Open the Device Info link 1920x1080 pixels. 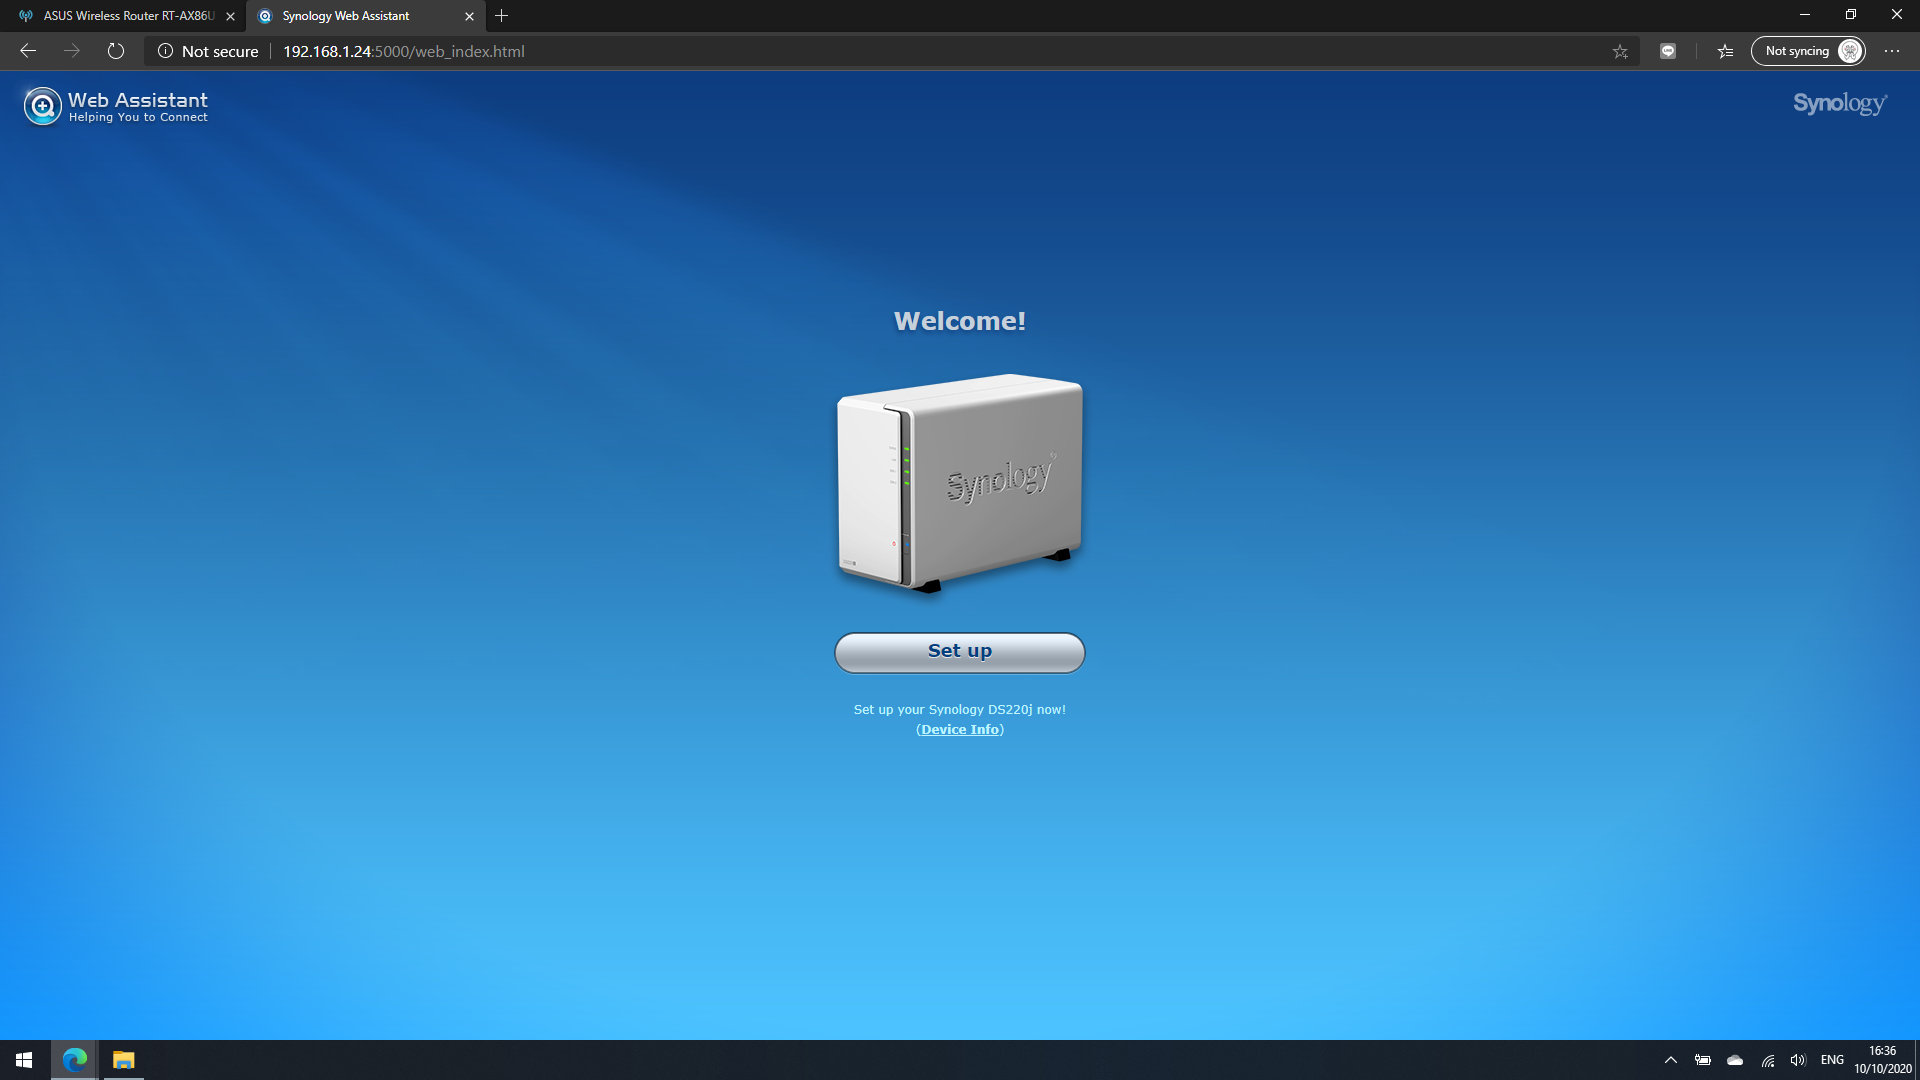pyautogui.click(x=959, y=729)
